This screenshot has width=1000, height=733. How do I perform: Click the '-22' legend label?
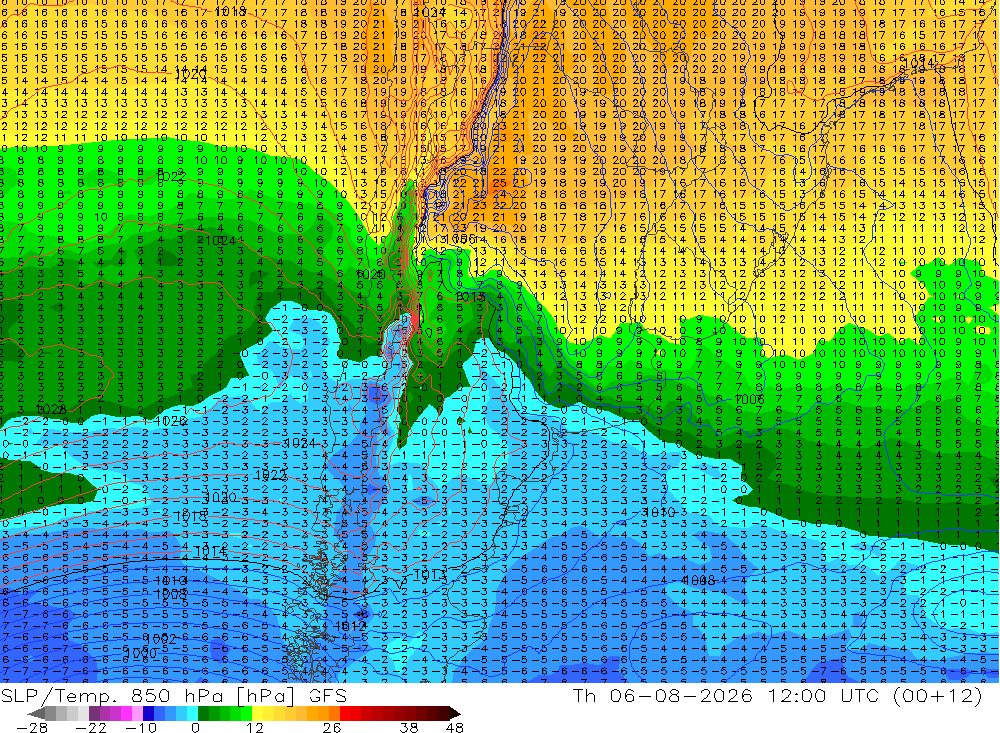pos(91,727)
